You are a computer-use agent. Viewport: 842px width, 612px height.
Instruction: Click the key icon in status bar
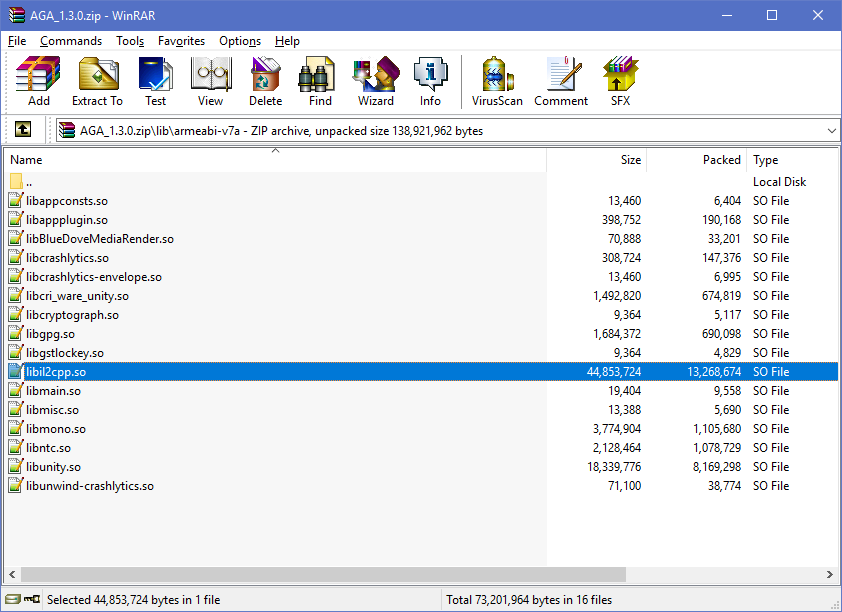32,599
